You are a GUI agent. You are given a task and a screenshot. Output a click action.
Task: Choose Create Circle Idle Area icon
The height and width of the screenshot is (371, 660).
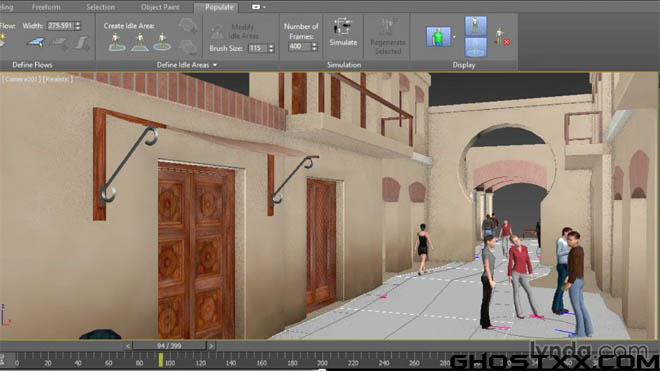click(x=162, y=43)
